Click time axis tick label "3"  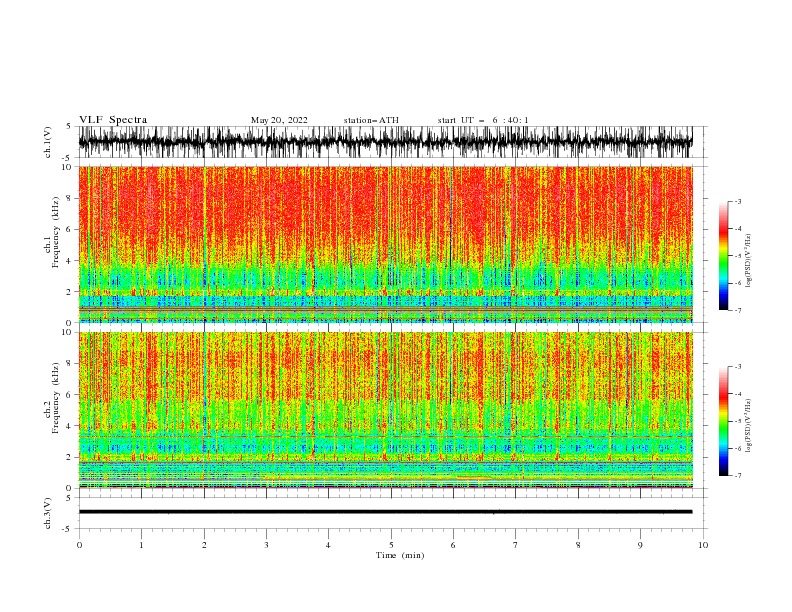click(266, 545)
